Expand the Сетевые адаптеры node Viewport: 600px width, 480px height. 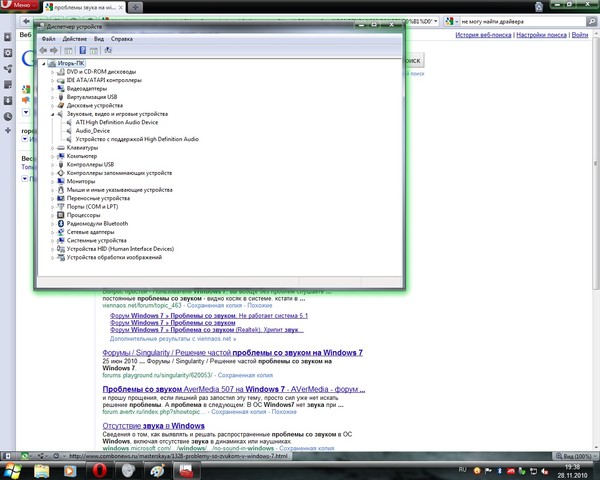[52, 232]
